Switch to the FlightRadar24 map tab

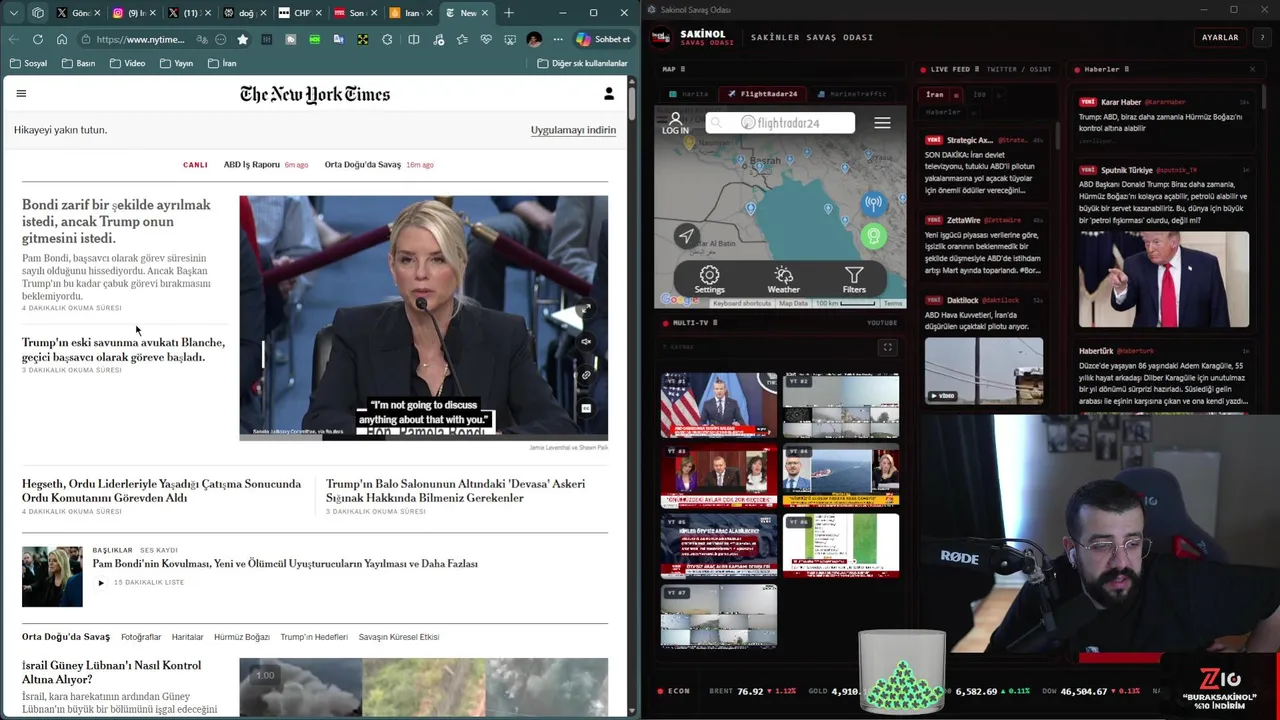click(763, 94)
